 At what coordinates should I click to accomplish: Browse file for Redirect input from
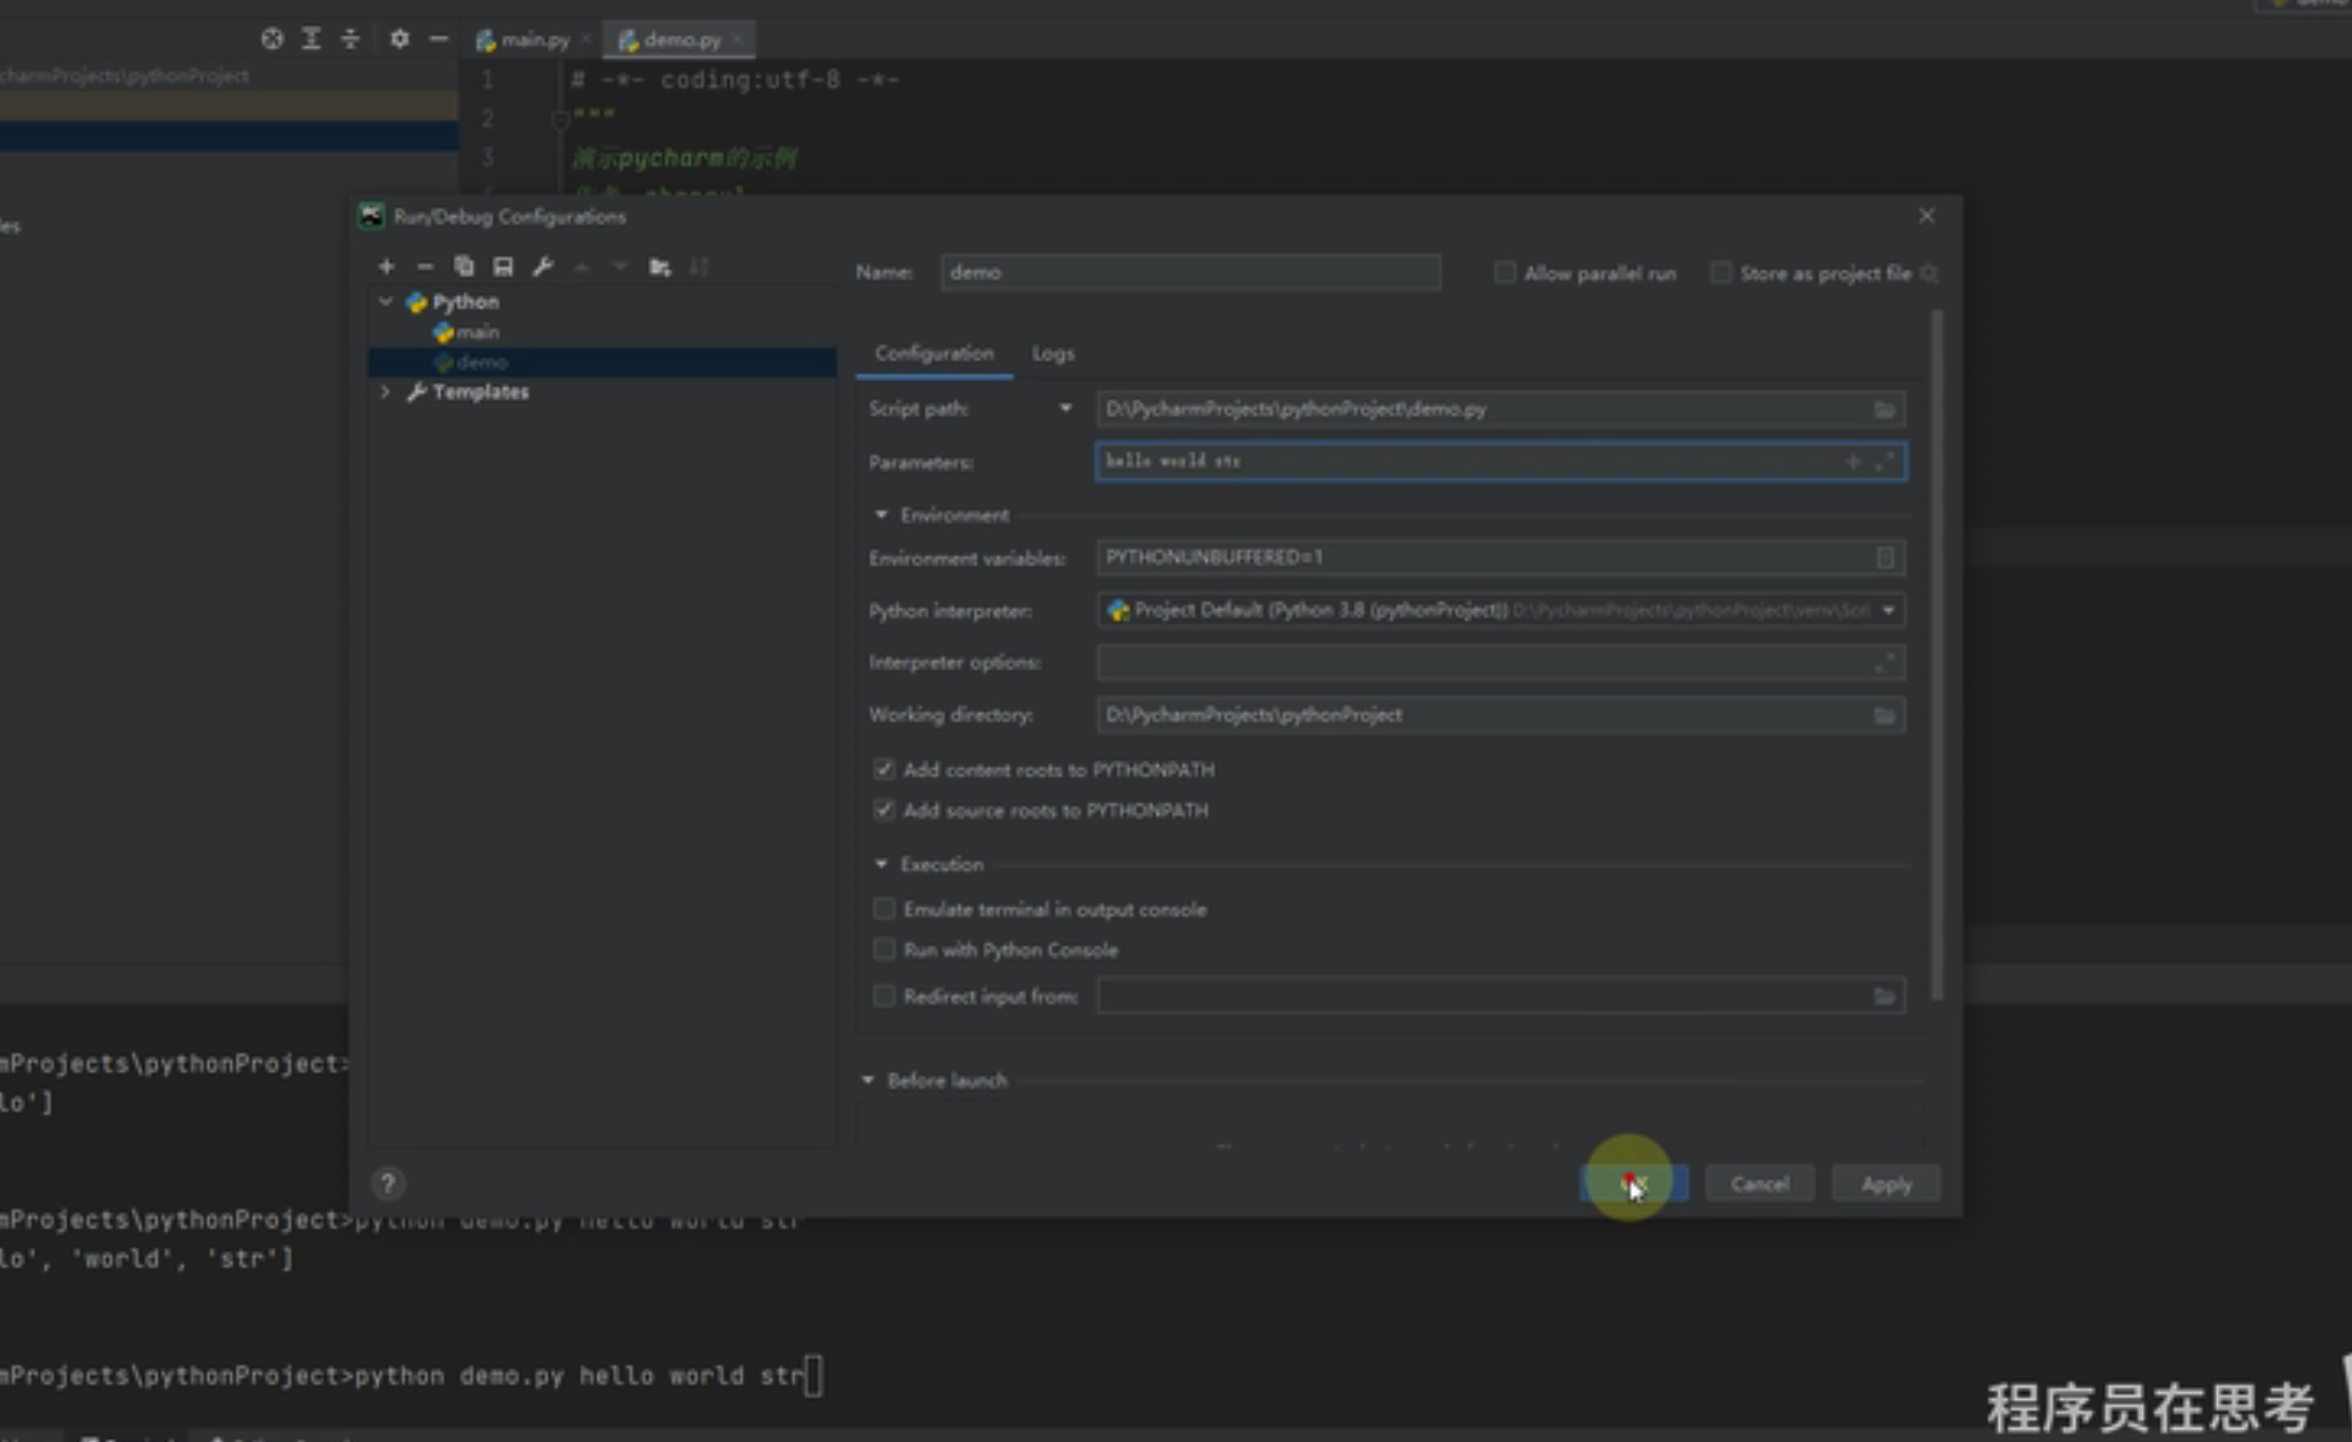(x=1884, y=996)
